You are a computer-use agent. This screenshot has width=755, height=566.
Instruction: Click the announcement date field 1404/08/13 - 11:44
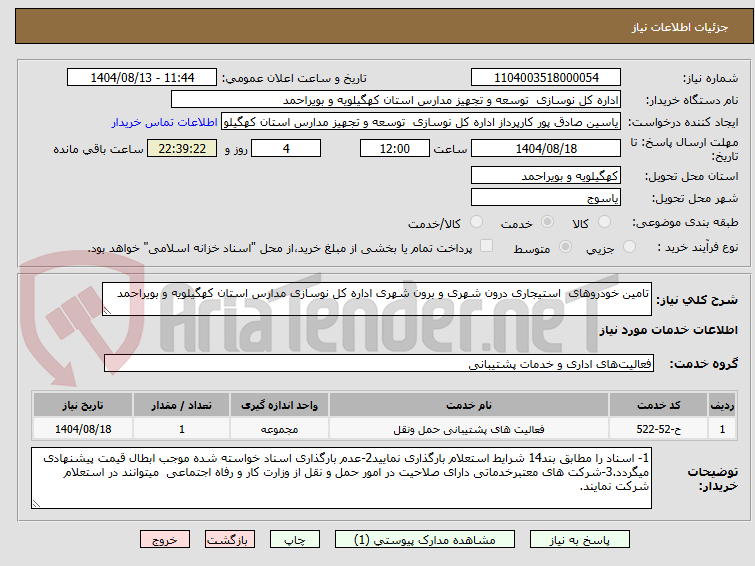[142, 78]
